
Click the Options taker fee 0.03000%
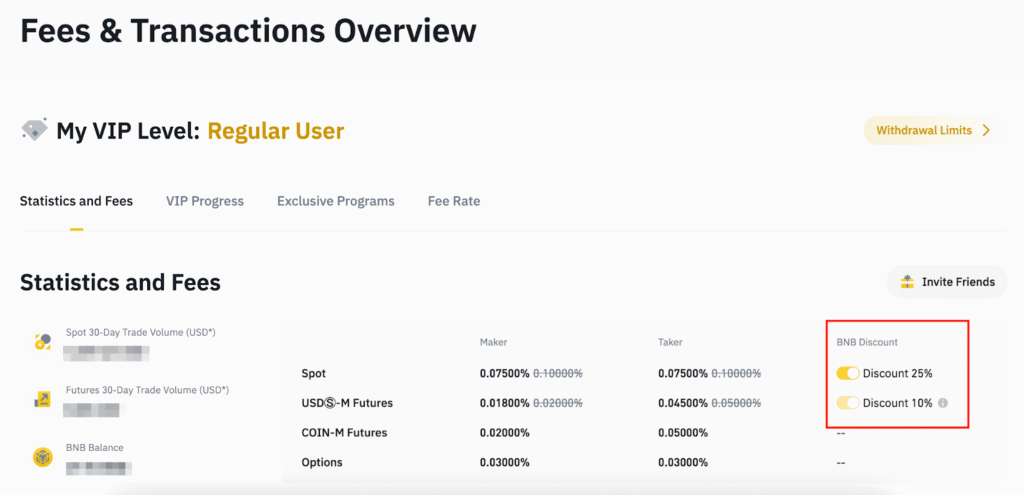click(683, 462)
